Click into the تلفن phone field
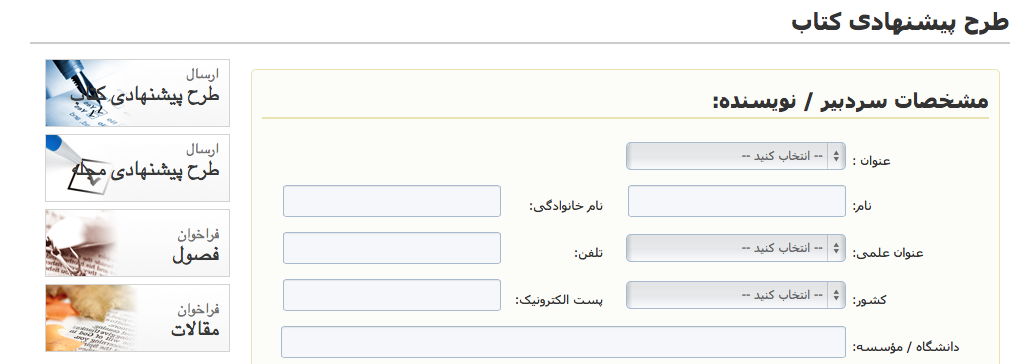1025x364 pixels. point(392,248)
